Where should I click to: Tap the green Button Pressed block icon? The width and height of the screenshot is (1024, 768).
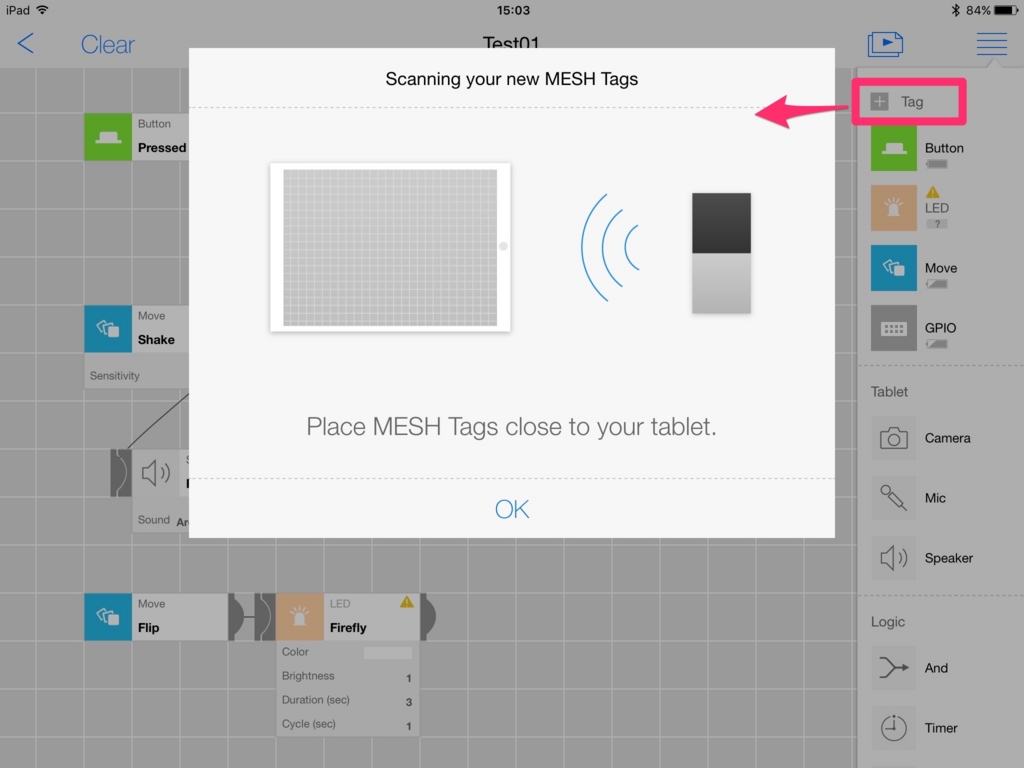pos(108,137)
